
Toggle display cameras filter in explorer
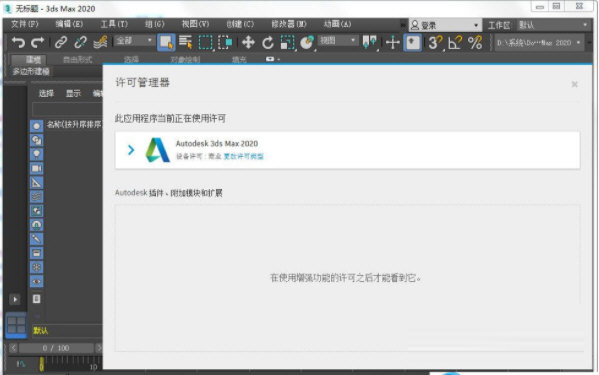pos(36,168)
